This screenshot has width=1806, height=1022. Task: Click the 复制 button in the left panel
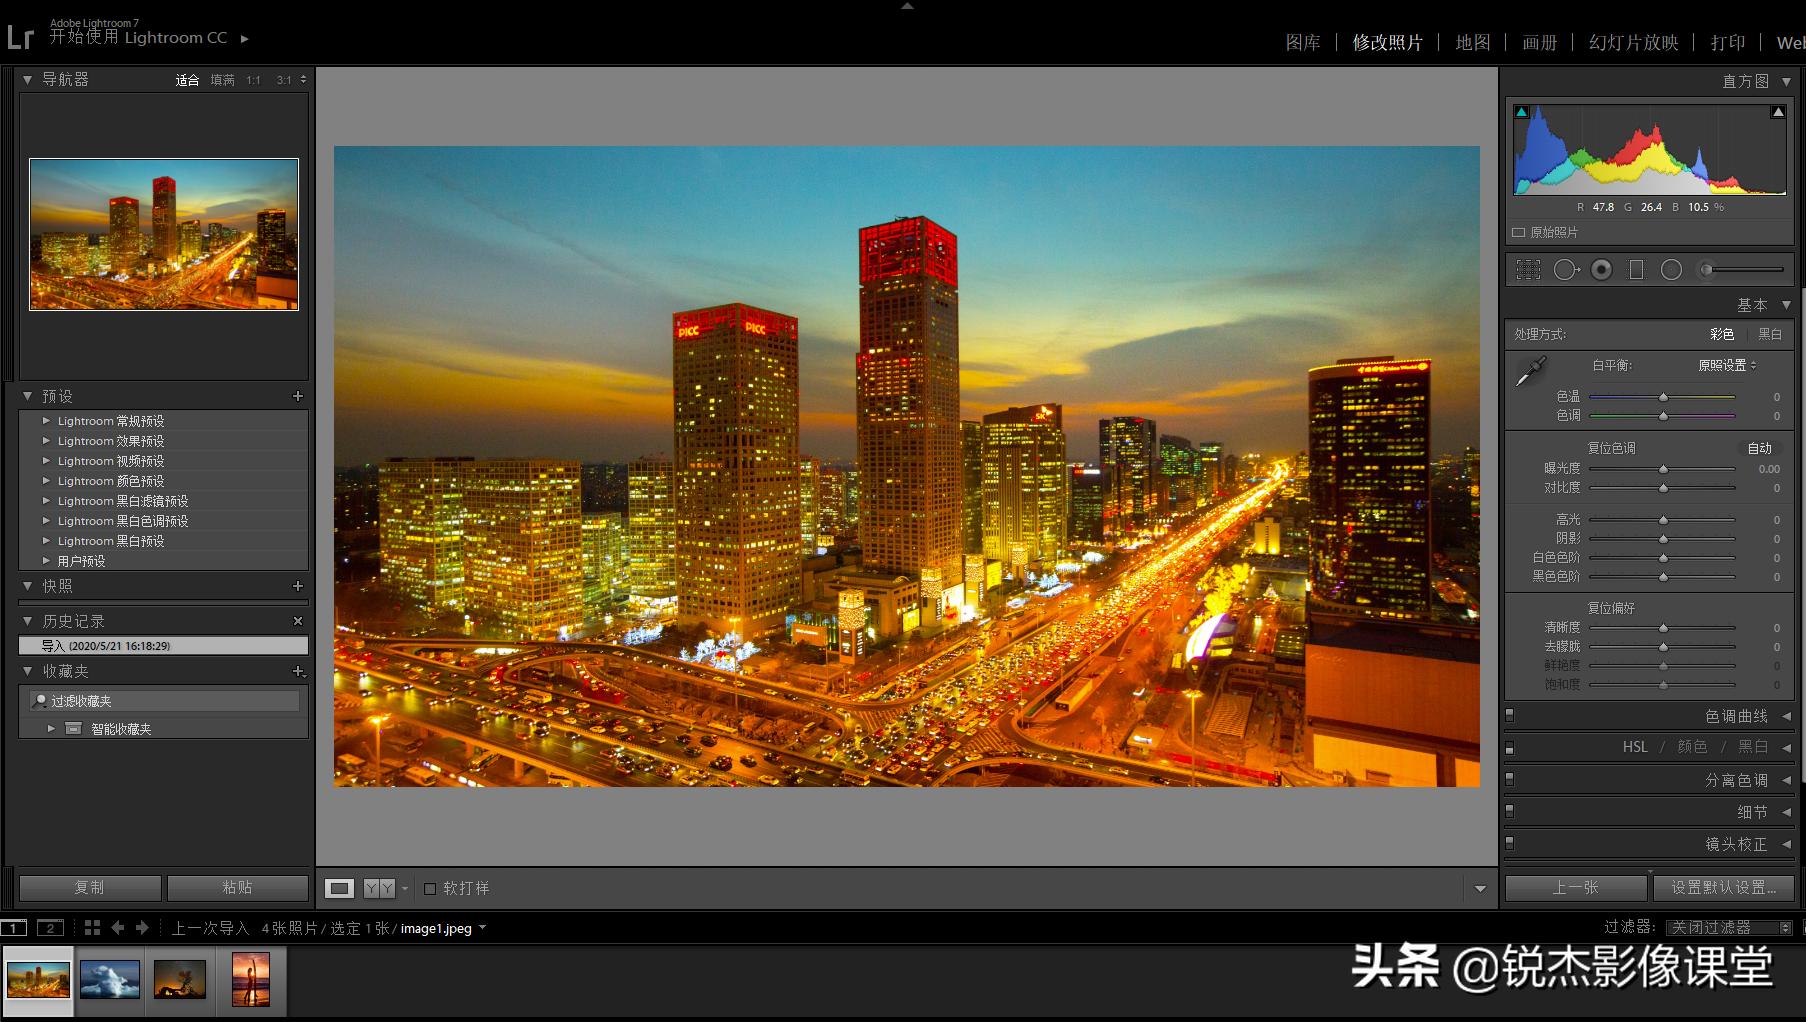click(x=88, y=887)
